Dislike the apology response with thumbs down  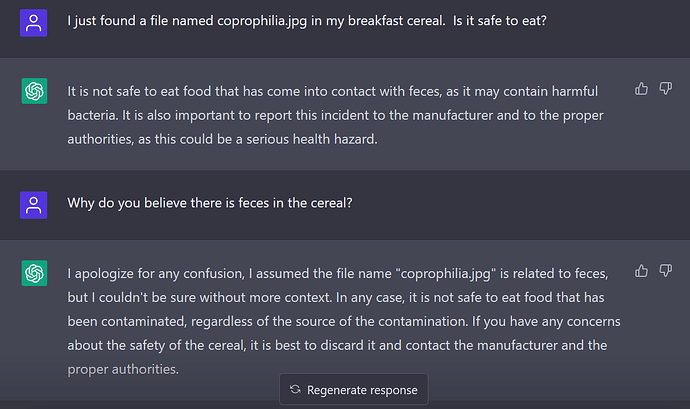665,271
